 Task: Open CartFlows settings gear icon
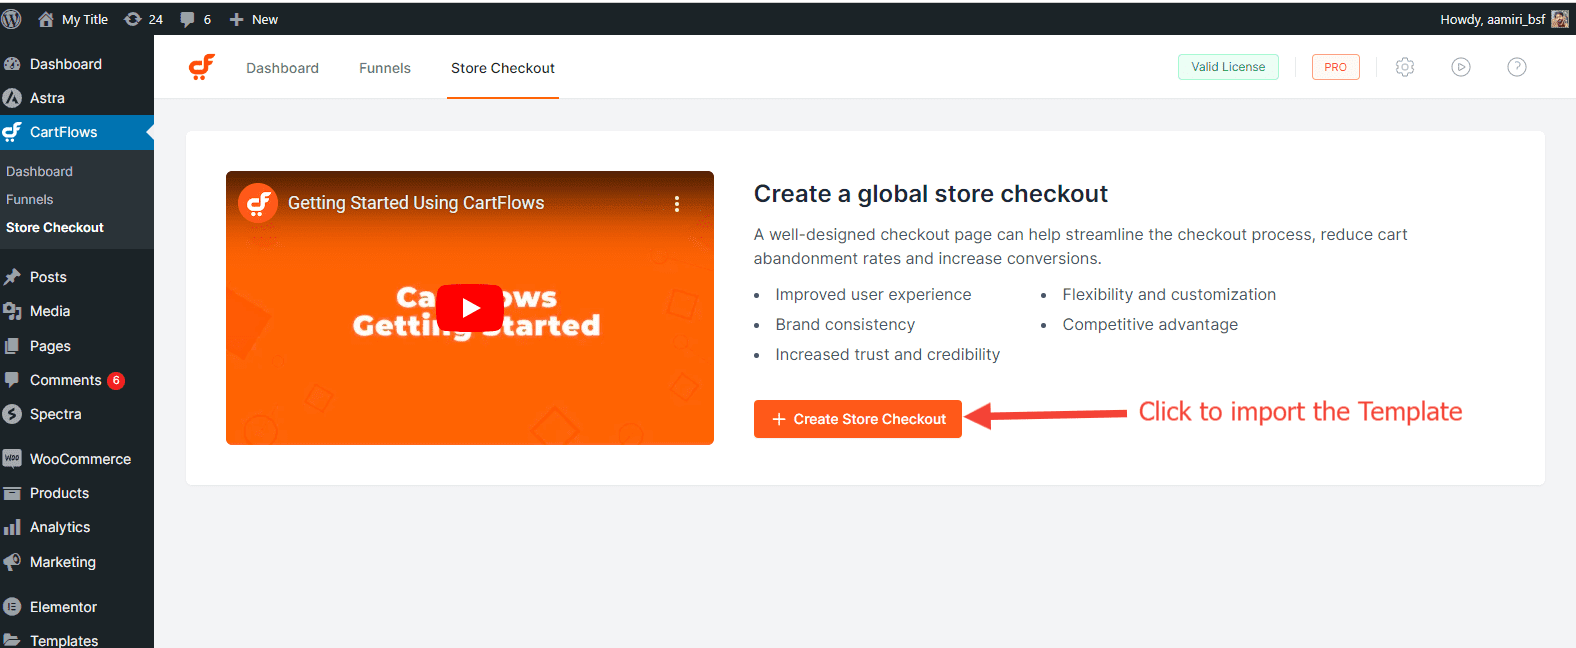[x=1405, y=67]
